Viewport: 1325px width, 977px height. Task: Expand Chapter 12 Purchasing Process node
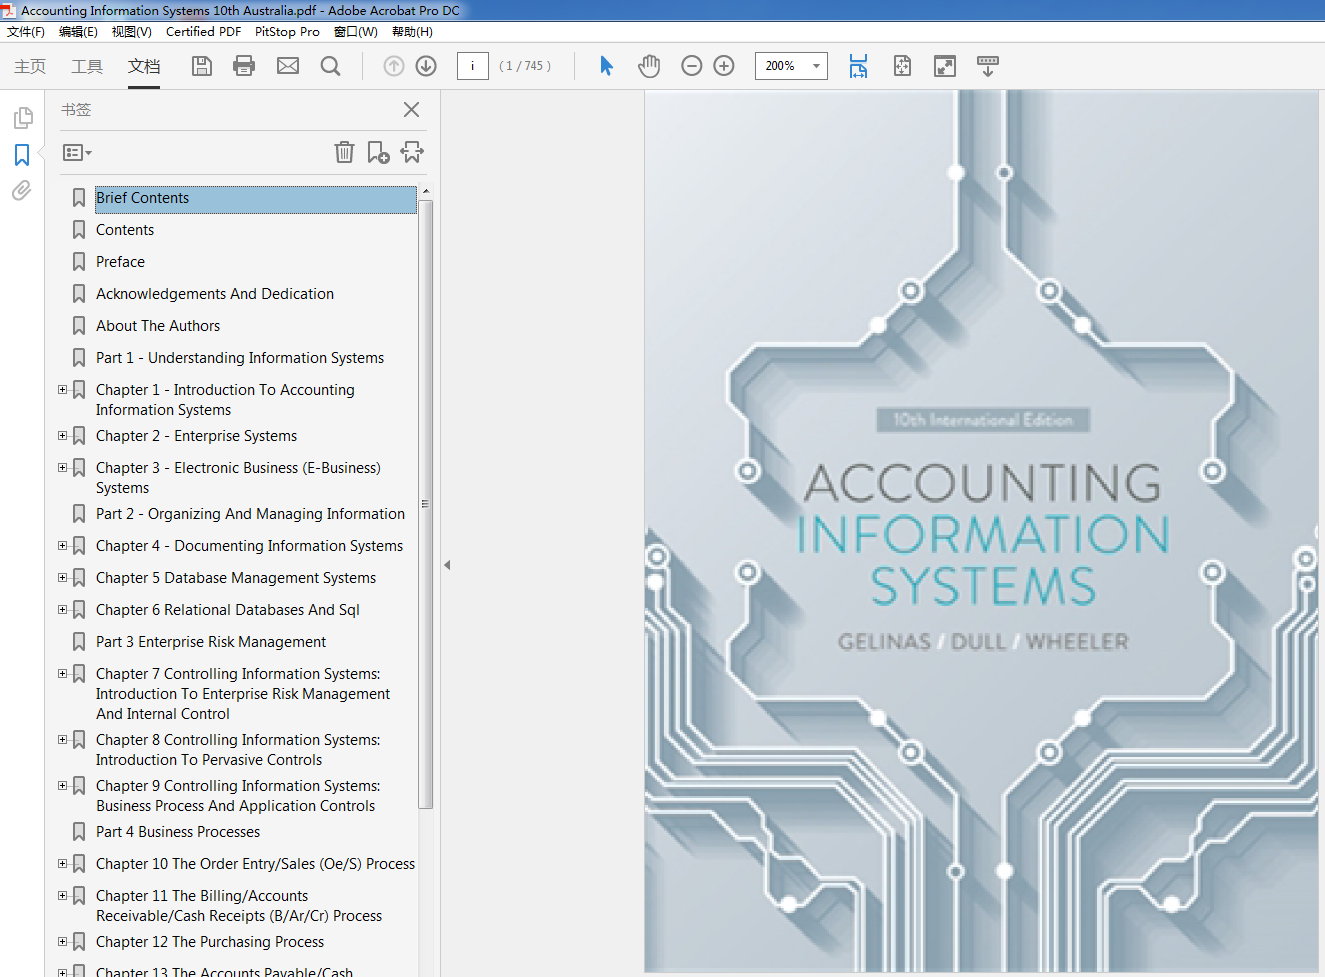[x=63, y=942]
